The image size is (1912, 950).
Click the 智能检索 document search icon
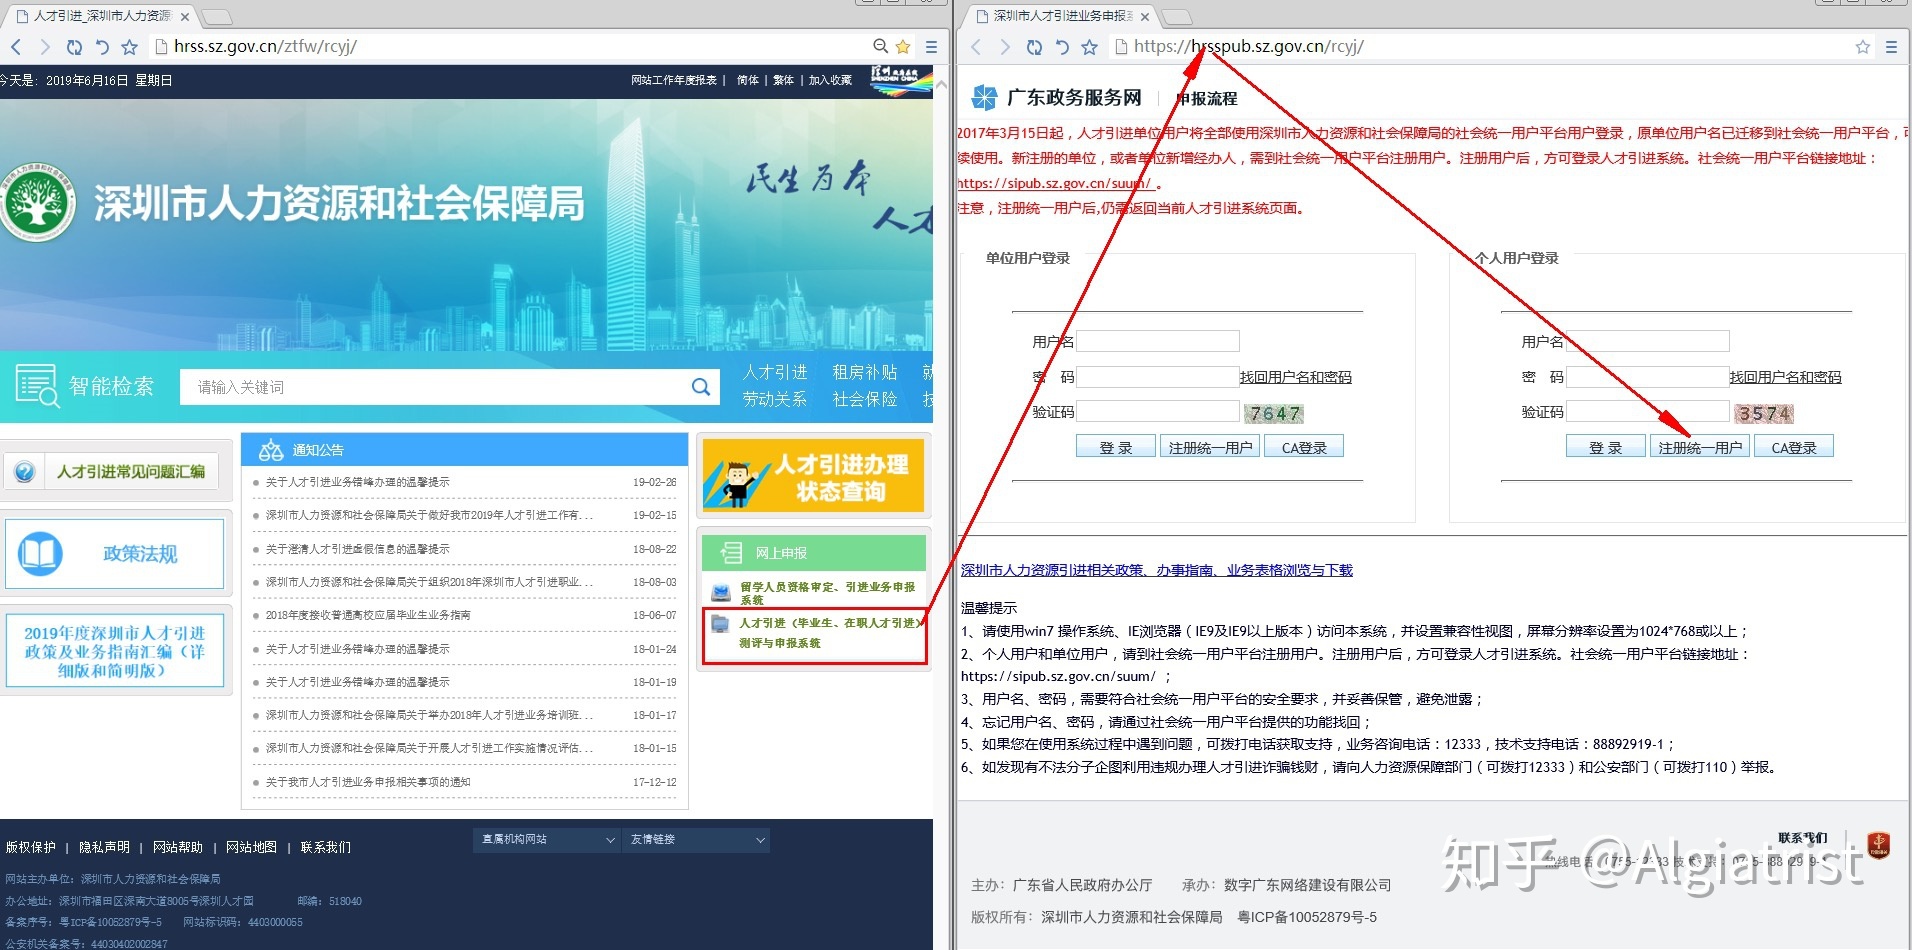37,386
